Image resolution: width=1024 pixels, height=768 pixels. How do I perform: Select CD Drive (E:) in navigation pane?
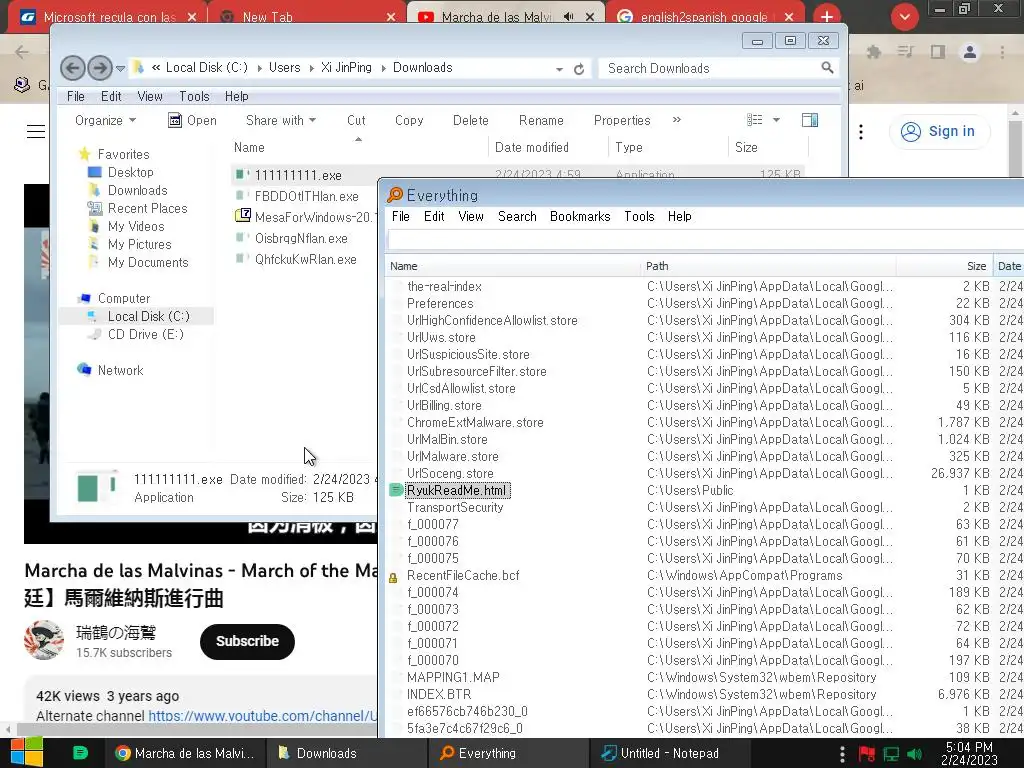(145, 334)
